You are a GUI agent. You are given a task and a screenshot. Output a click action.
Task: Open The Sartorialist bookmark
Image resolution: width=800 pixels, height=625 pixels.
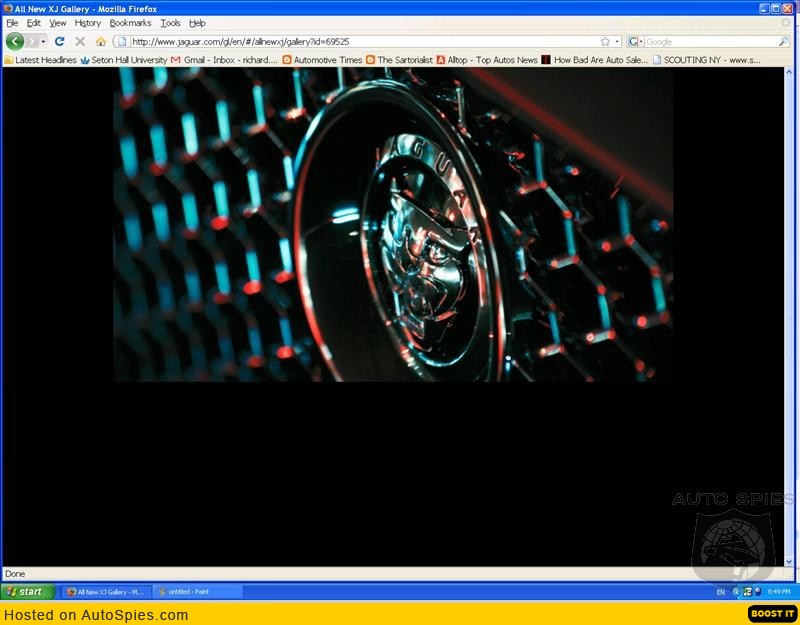pos(399,60)
